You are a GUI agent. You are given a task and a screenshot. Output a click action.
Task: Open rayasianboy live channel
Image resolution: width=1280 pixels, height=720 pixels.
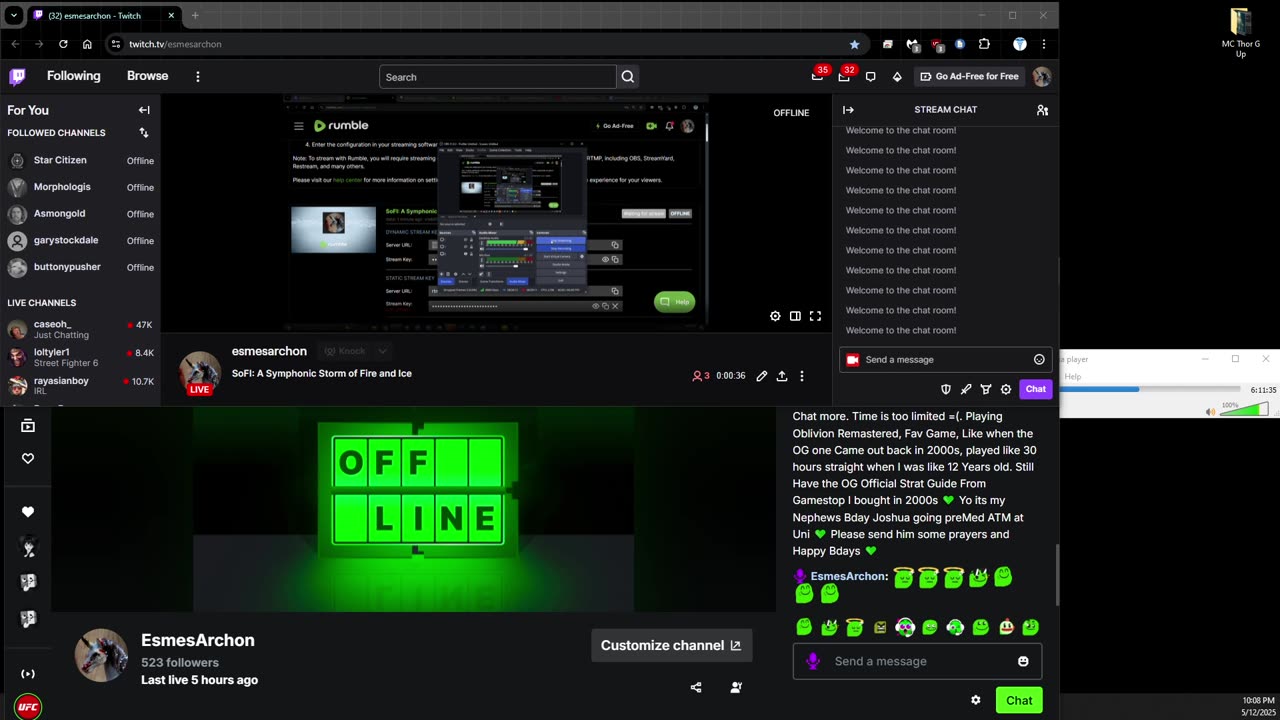coord(80,385)
